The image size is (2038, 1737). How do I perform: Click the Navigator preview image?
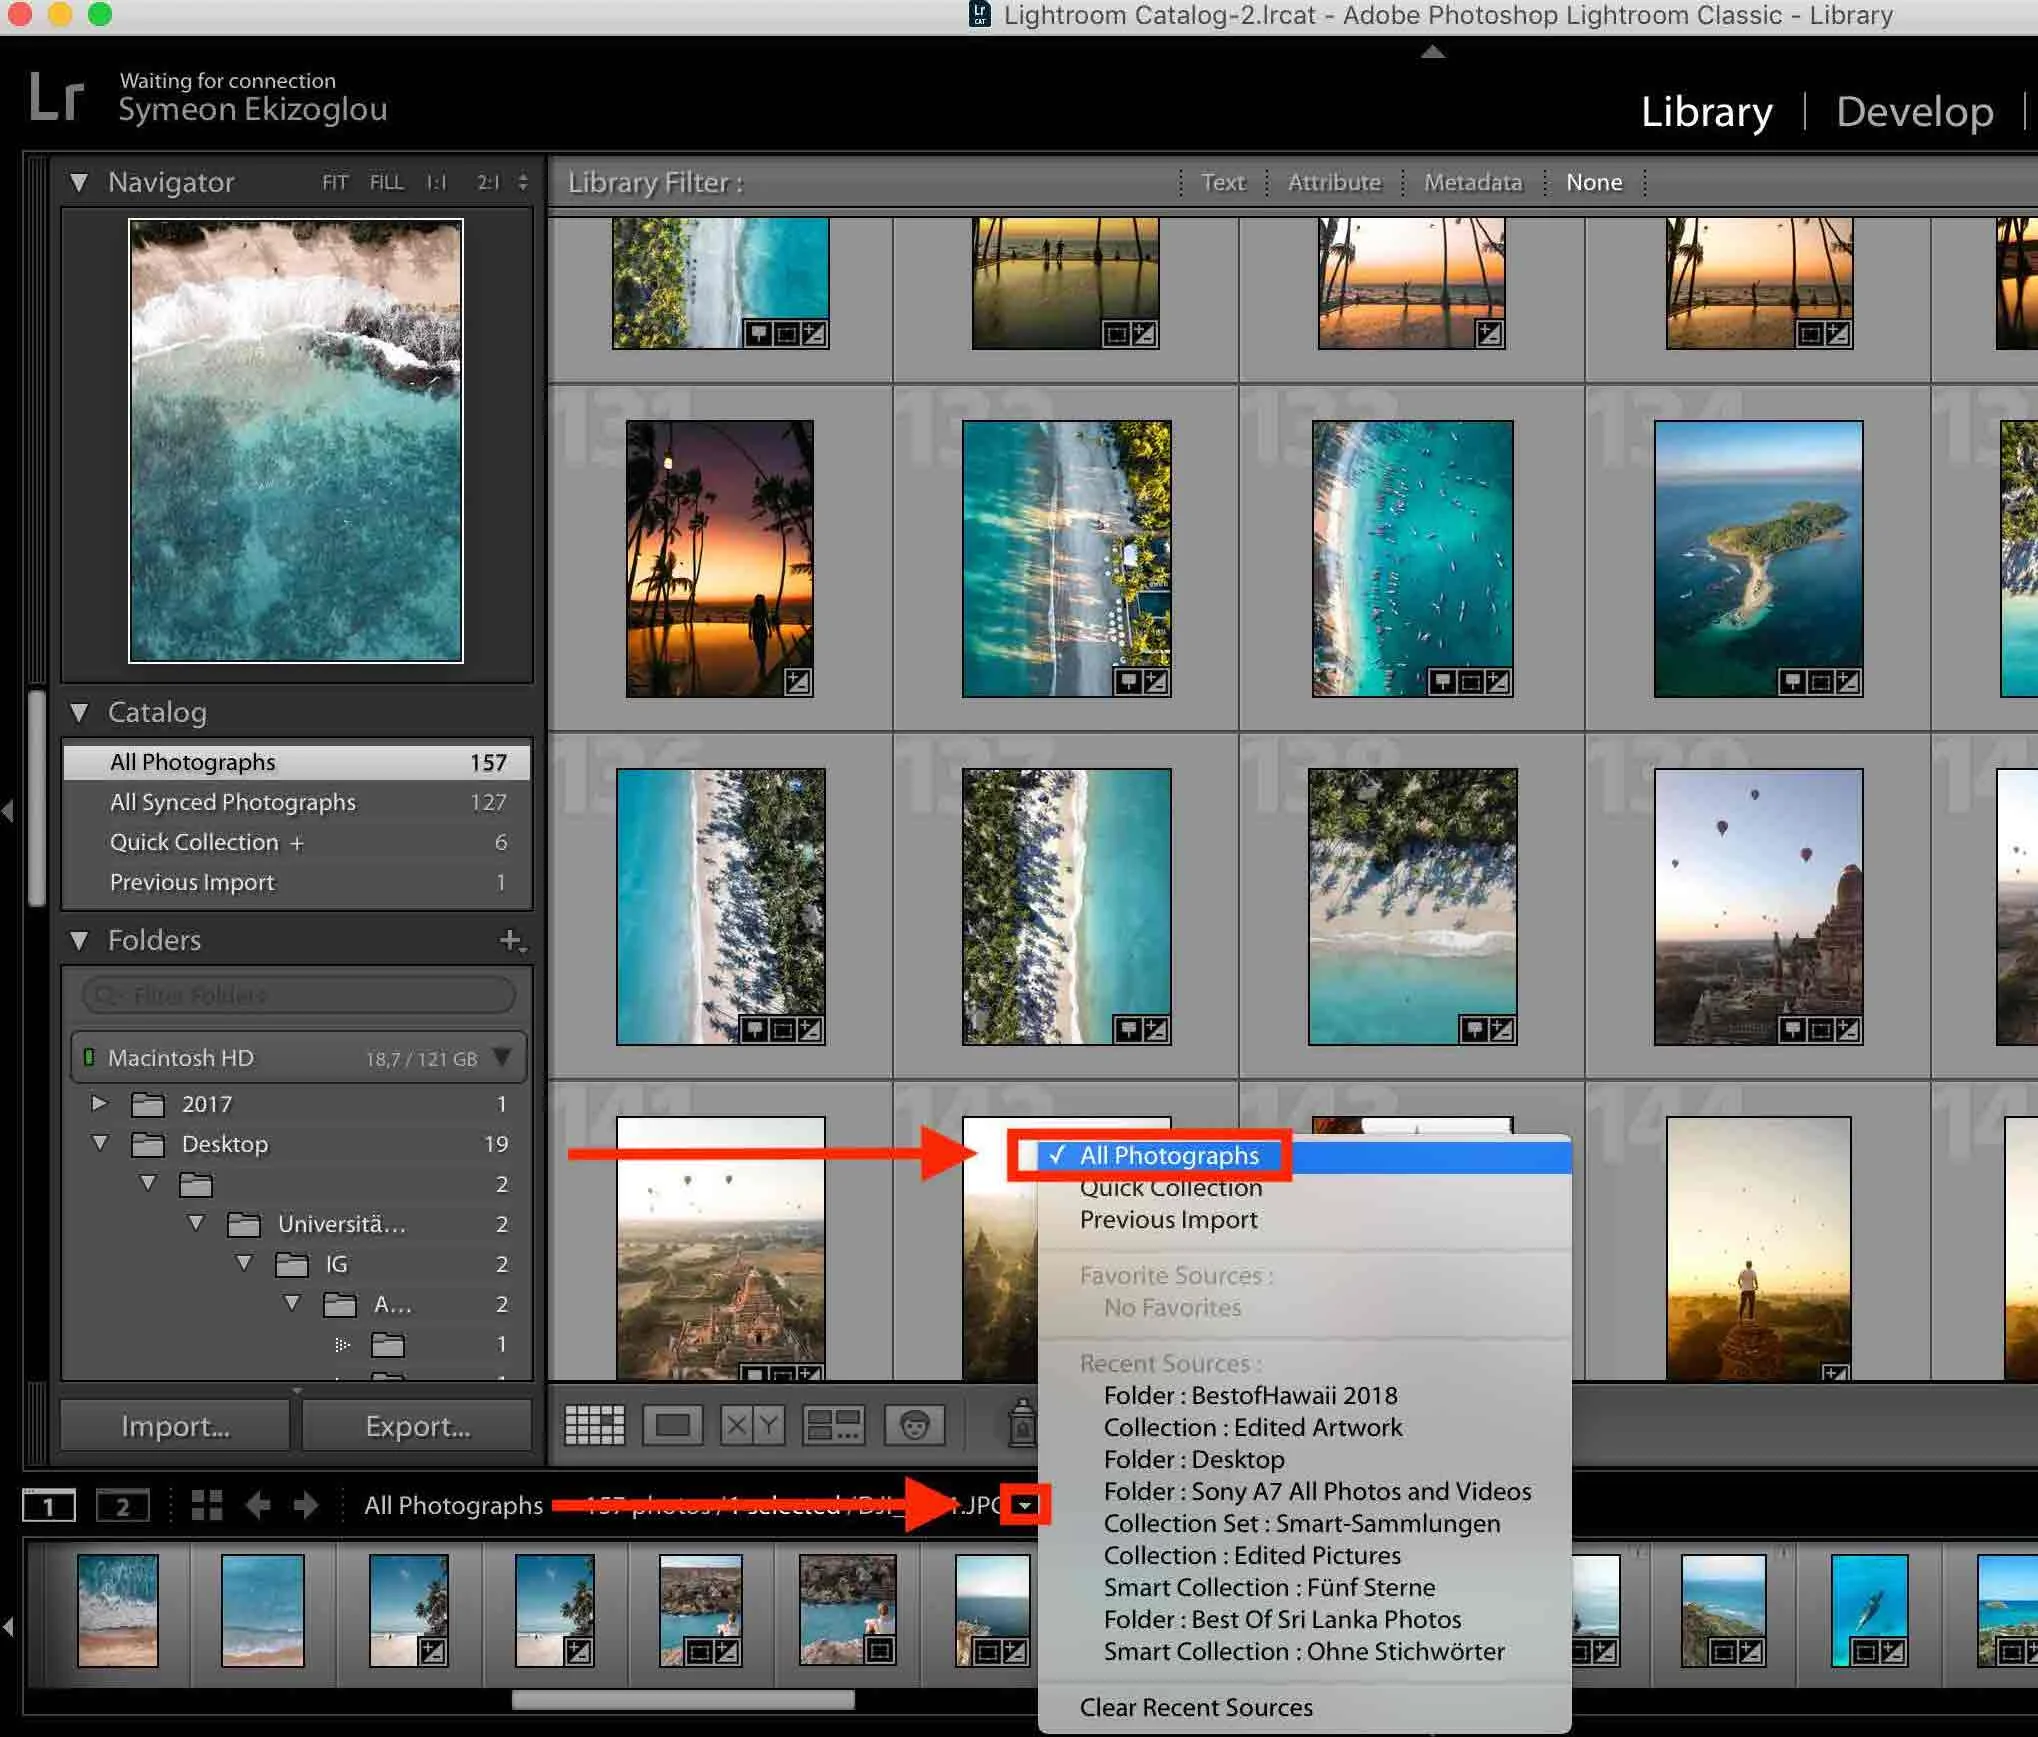pos(296,441)
